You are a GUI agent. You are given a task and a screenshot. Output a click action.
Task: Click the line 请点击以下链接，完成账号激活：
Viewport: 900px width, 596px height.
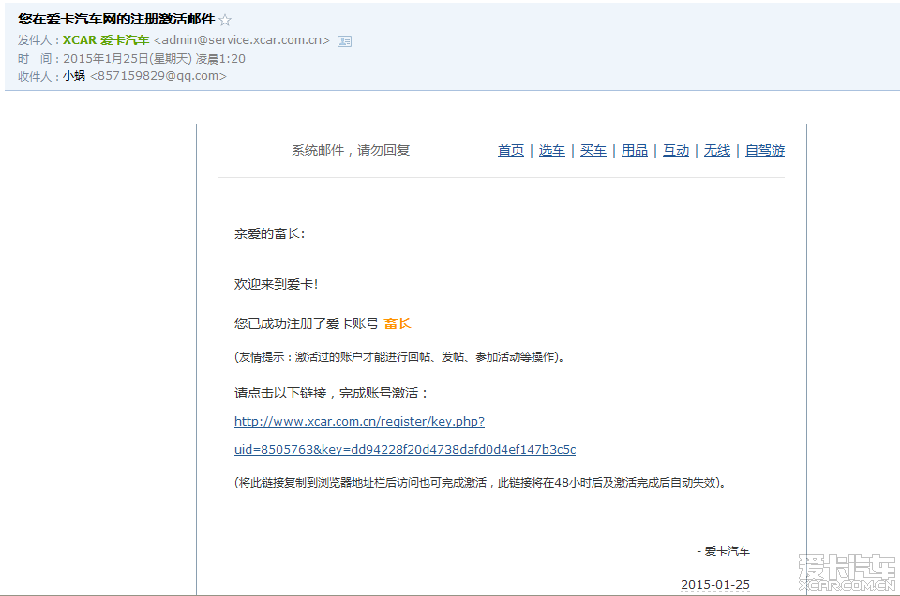click(331, 393)
